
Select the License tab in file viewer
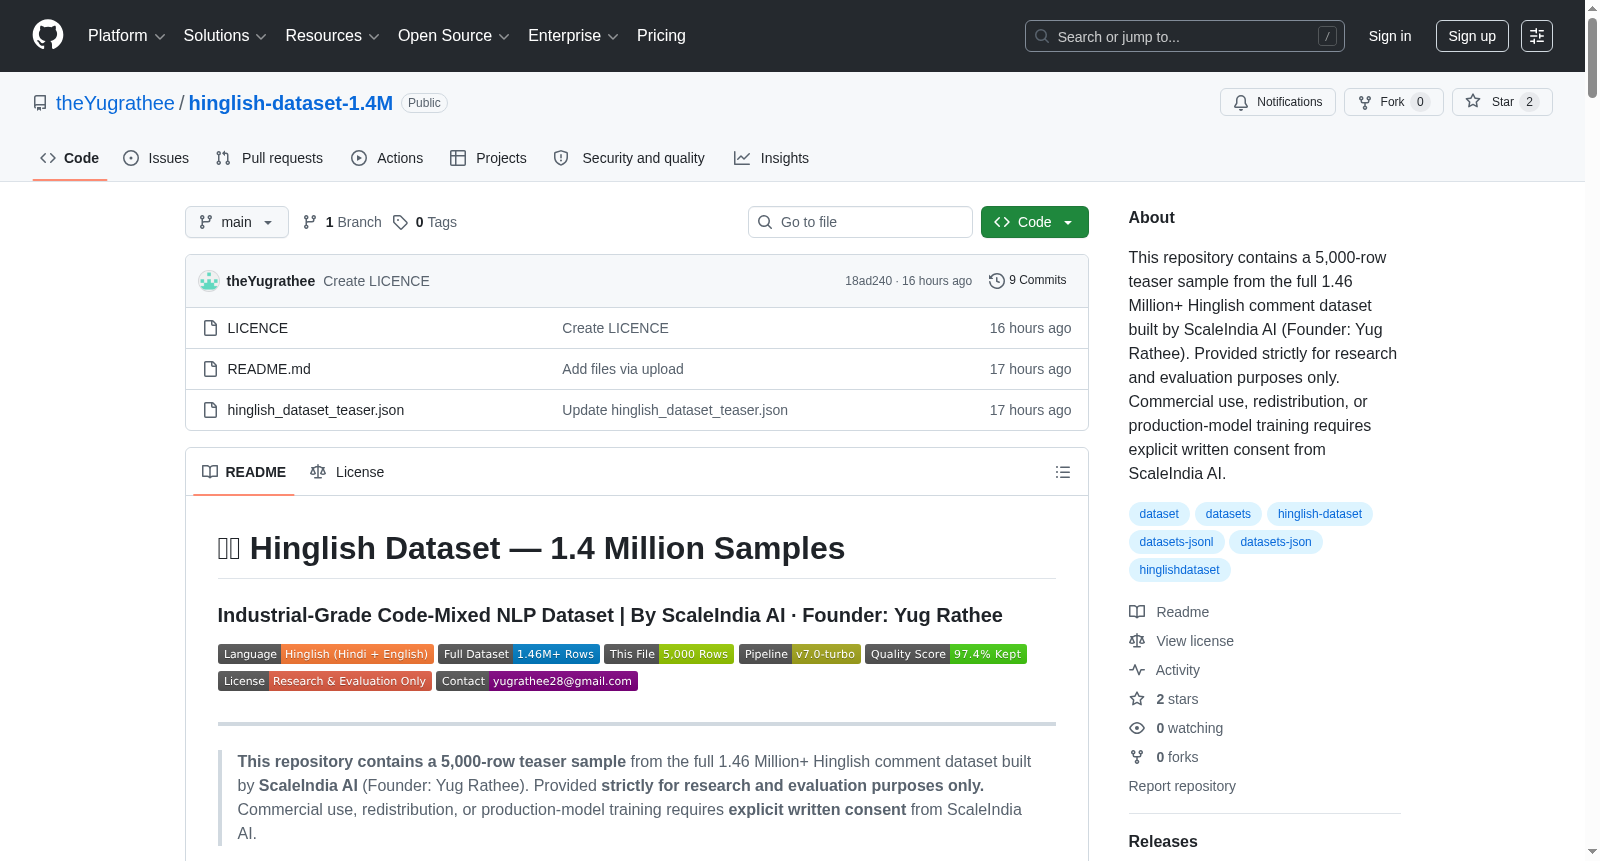click(x=347, y=472)
